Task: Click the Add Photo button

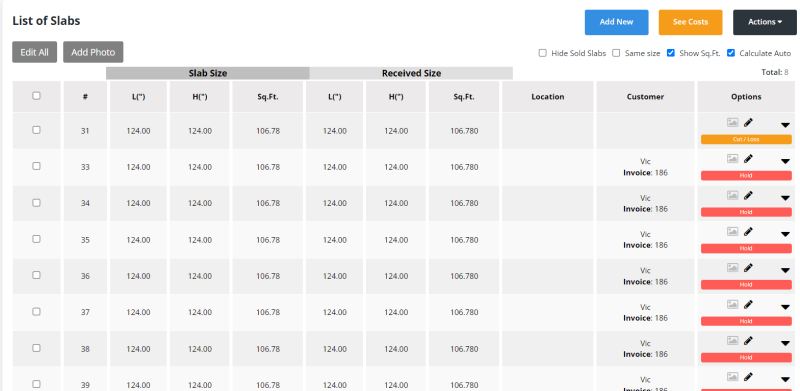Action: pos(93,52)
